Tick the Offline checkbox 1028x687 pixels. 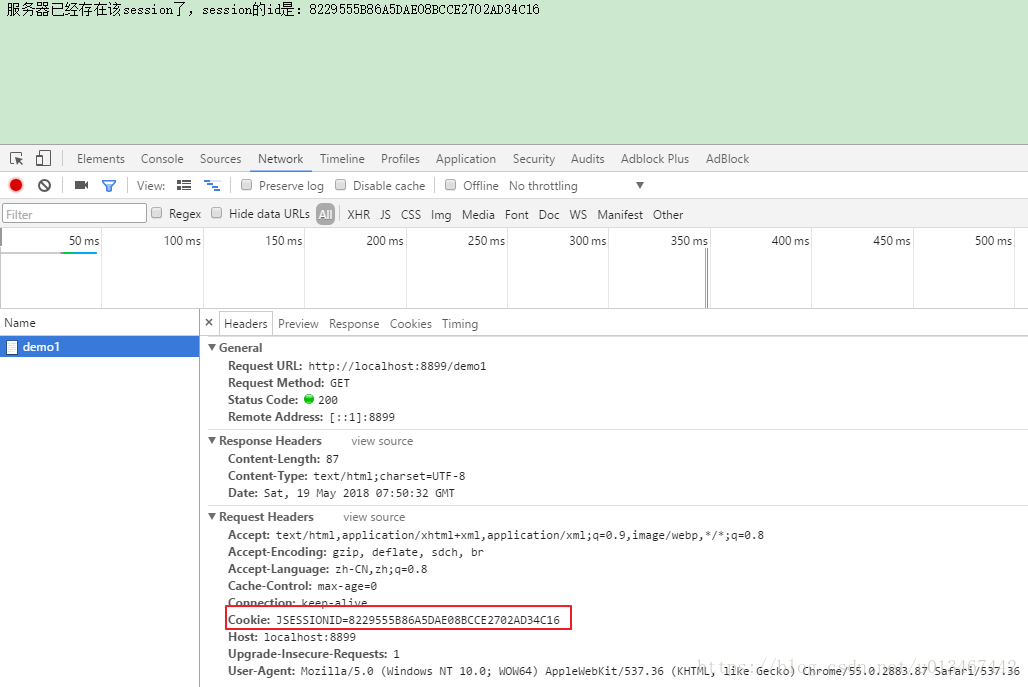pos(450,185)
